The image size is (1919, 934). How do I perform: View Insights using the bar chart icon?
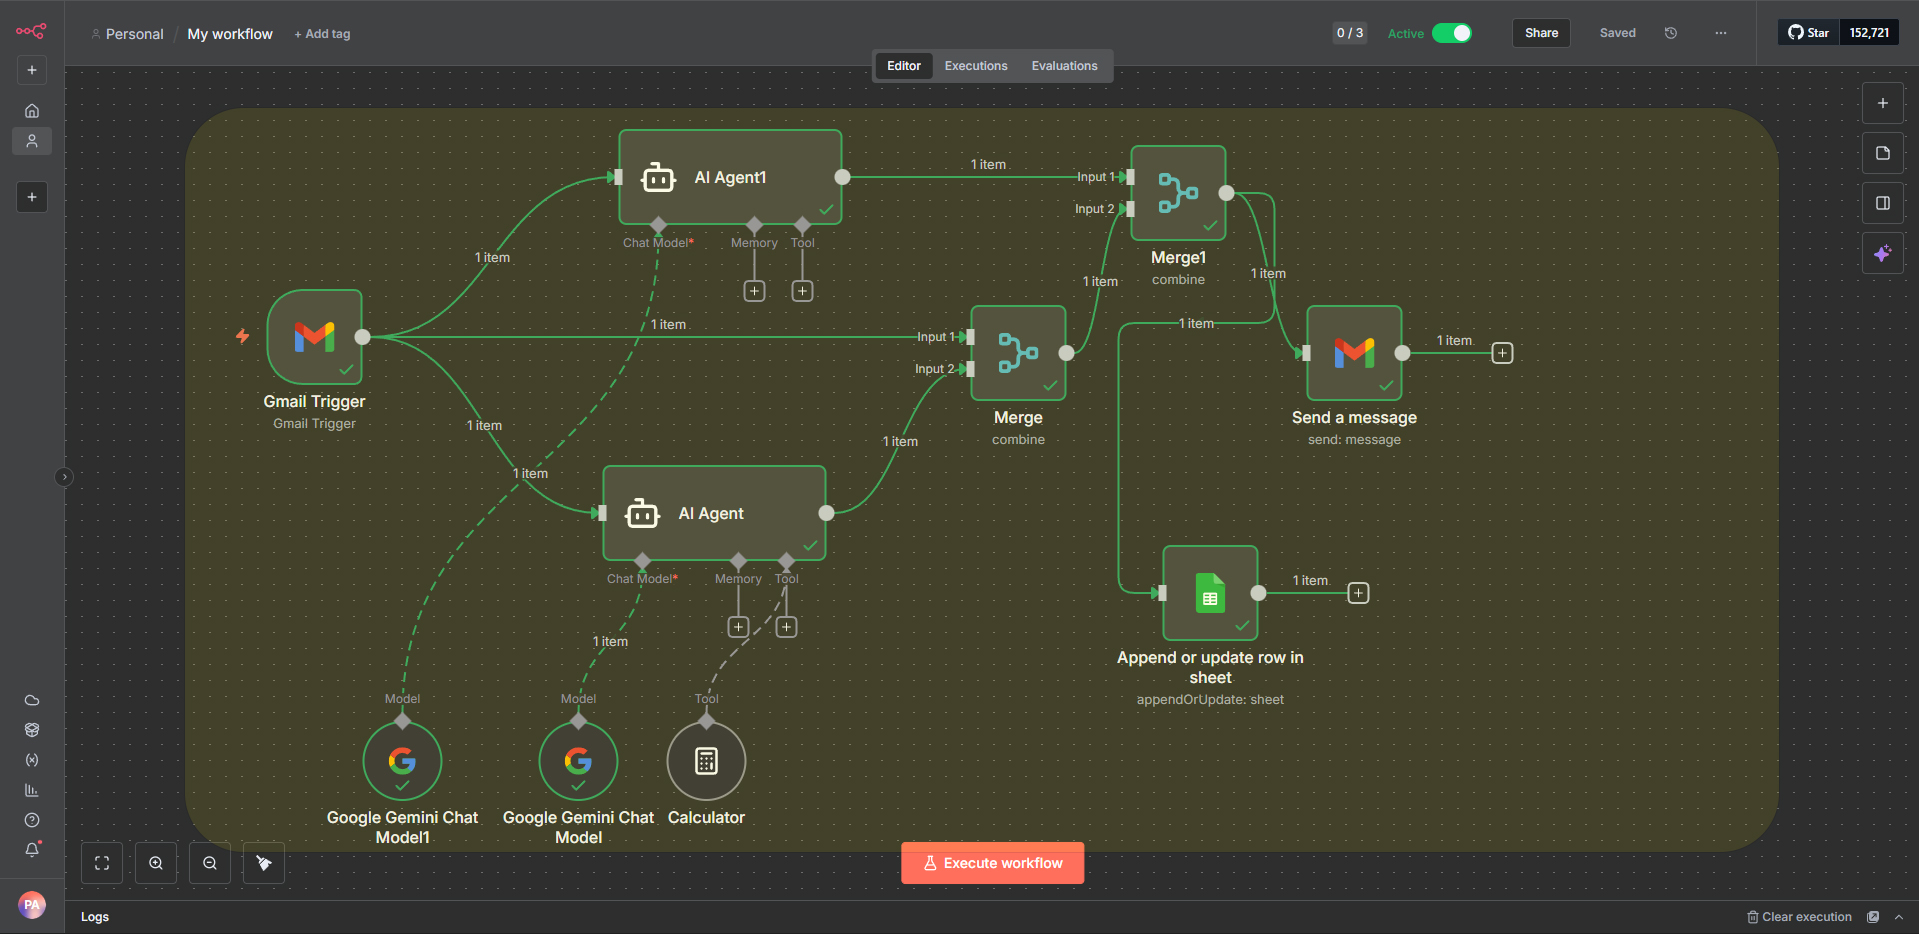(31, 790)
